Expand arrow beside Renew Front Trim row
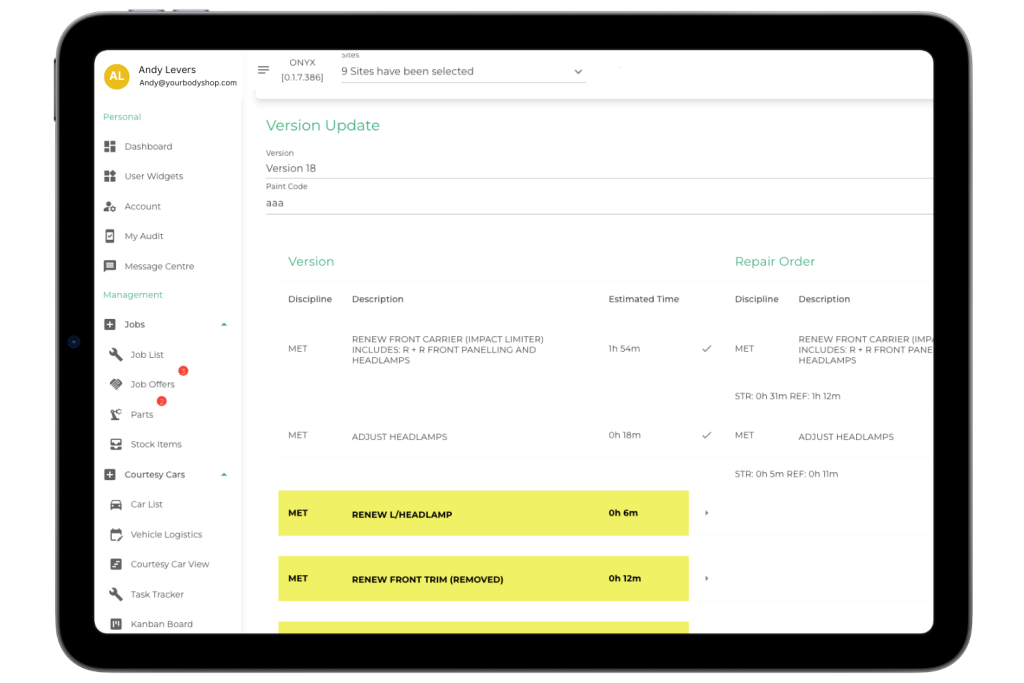The height and width of the screenshot is (683, 1024). point(707,579)
